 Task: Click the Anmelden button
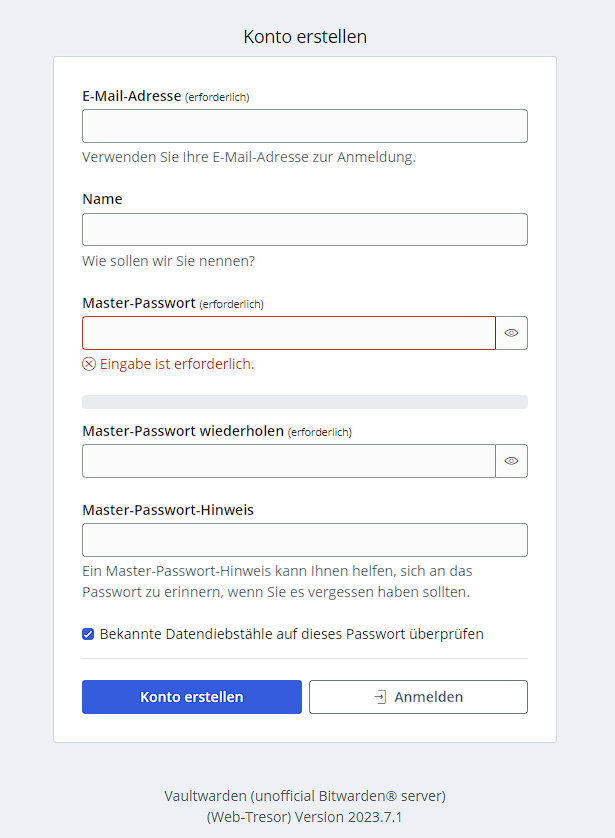pos(418,697)
